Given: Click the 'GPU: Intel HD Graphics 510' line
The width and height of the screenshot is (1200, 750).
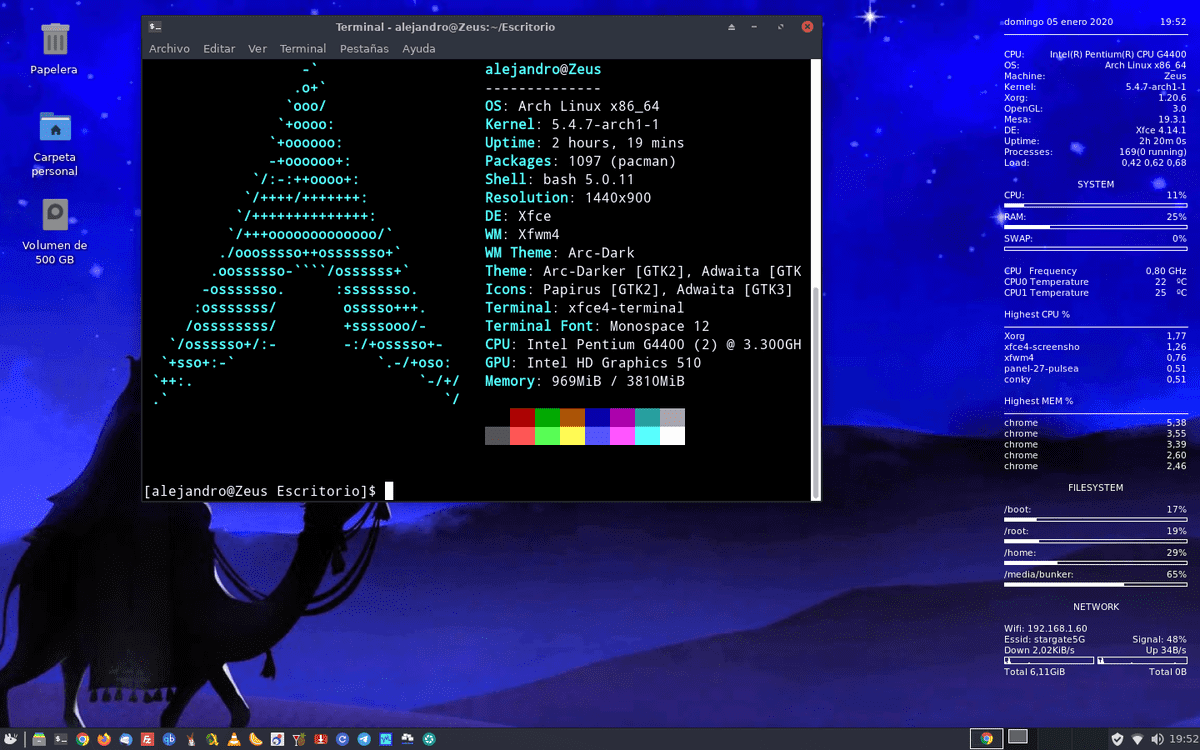Looking at the screenshot, I should coord(593,363).
